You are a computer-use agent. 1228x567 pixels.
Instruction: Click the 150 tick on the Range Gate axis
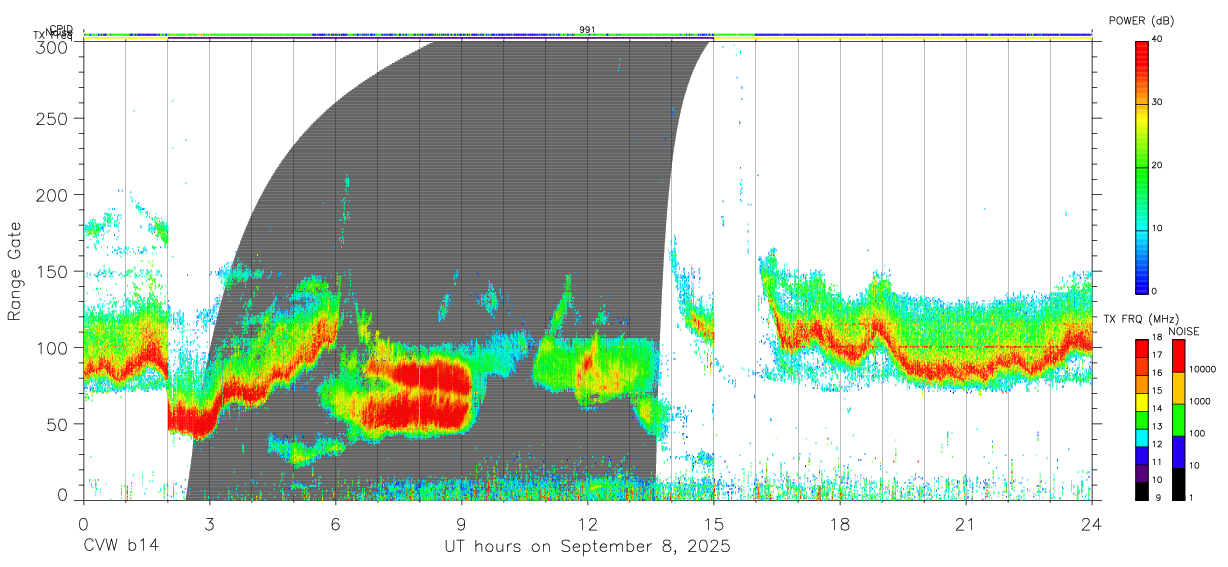point(53,271)
